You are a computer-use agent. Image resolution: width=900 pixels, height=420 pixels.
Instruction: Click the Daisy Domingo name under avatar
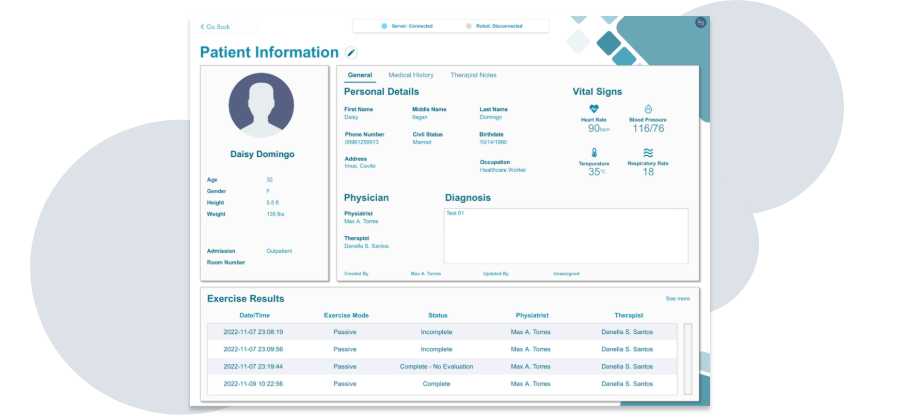pos(262,154)
